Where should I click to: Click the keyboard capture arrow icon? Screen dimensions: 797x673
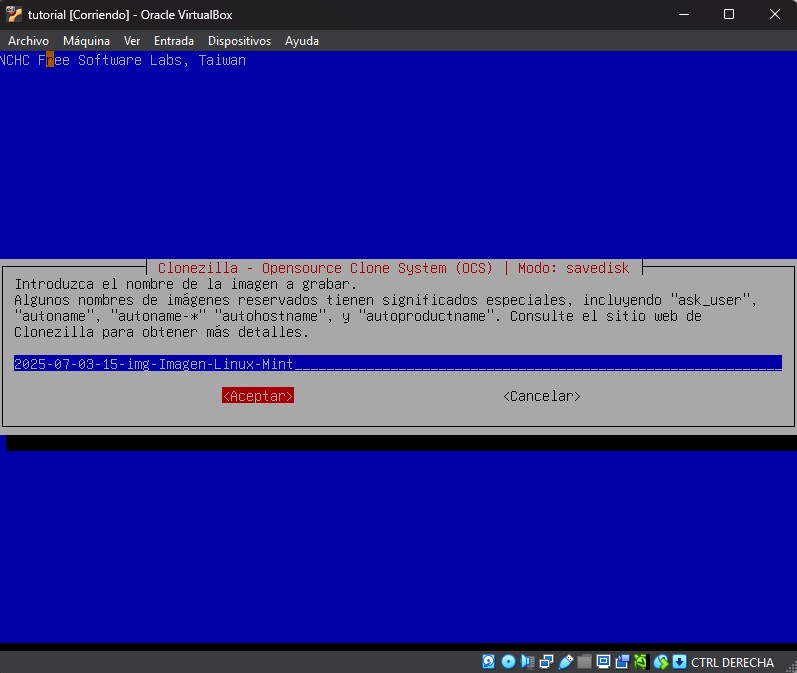[x=680, y=661]
